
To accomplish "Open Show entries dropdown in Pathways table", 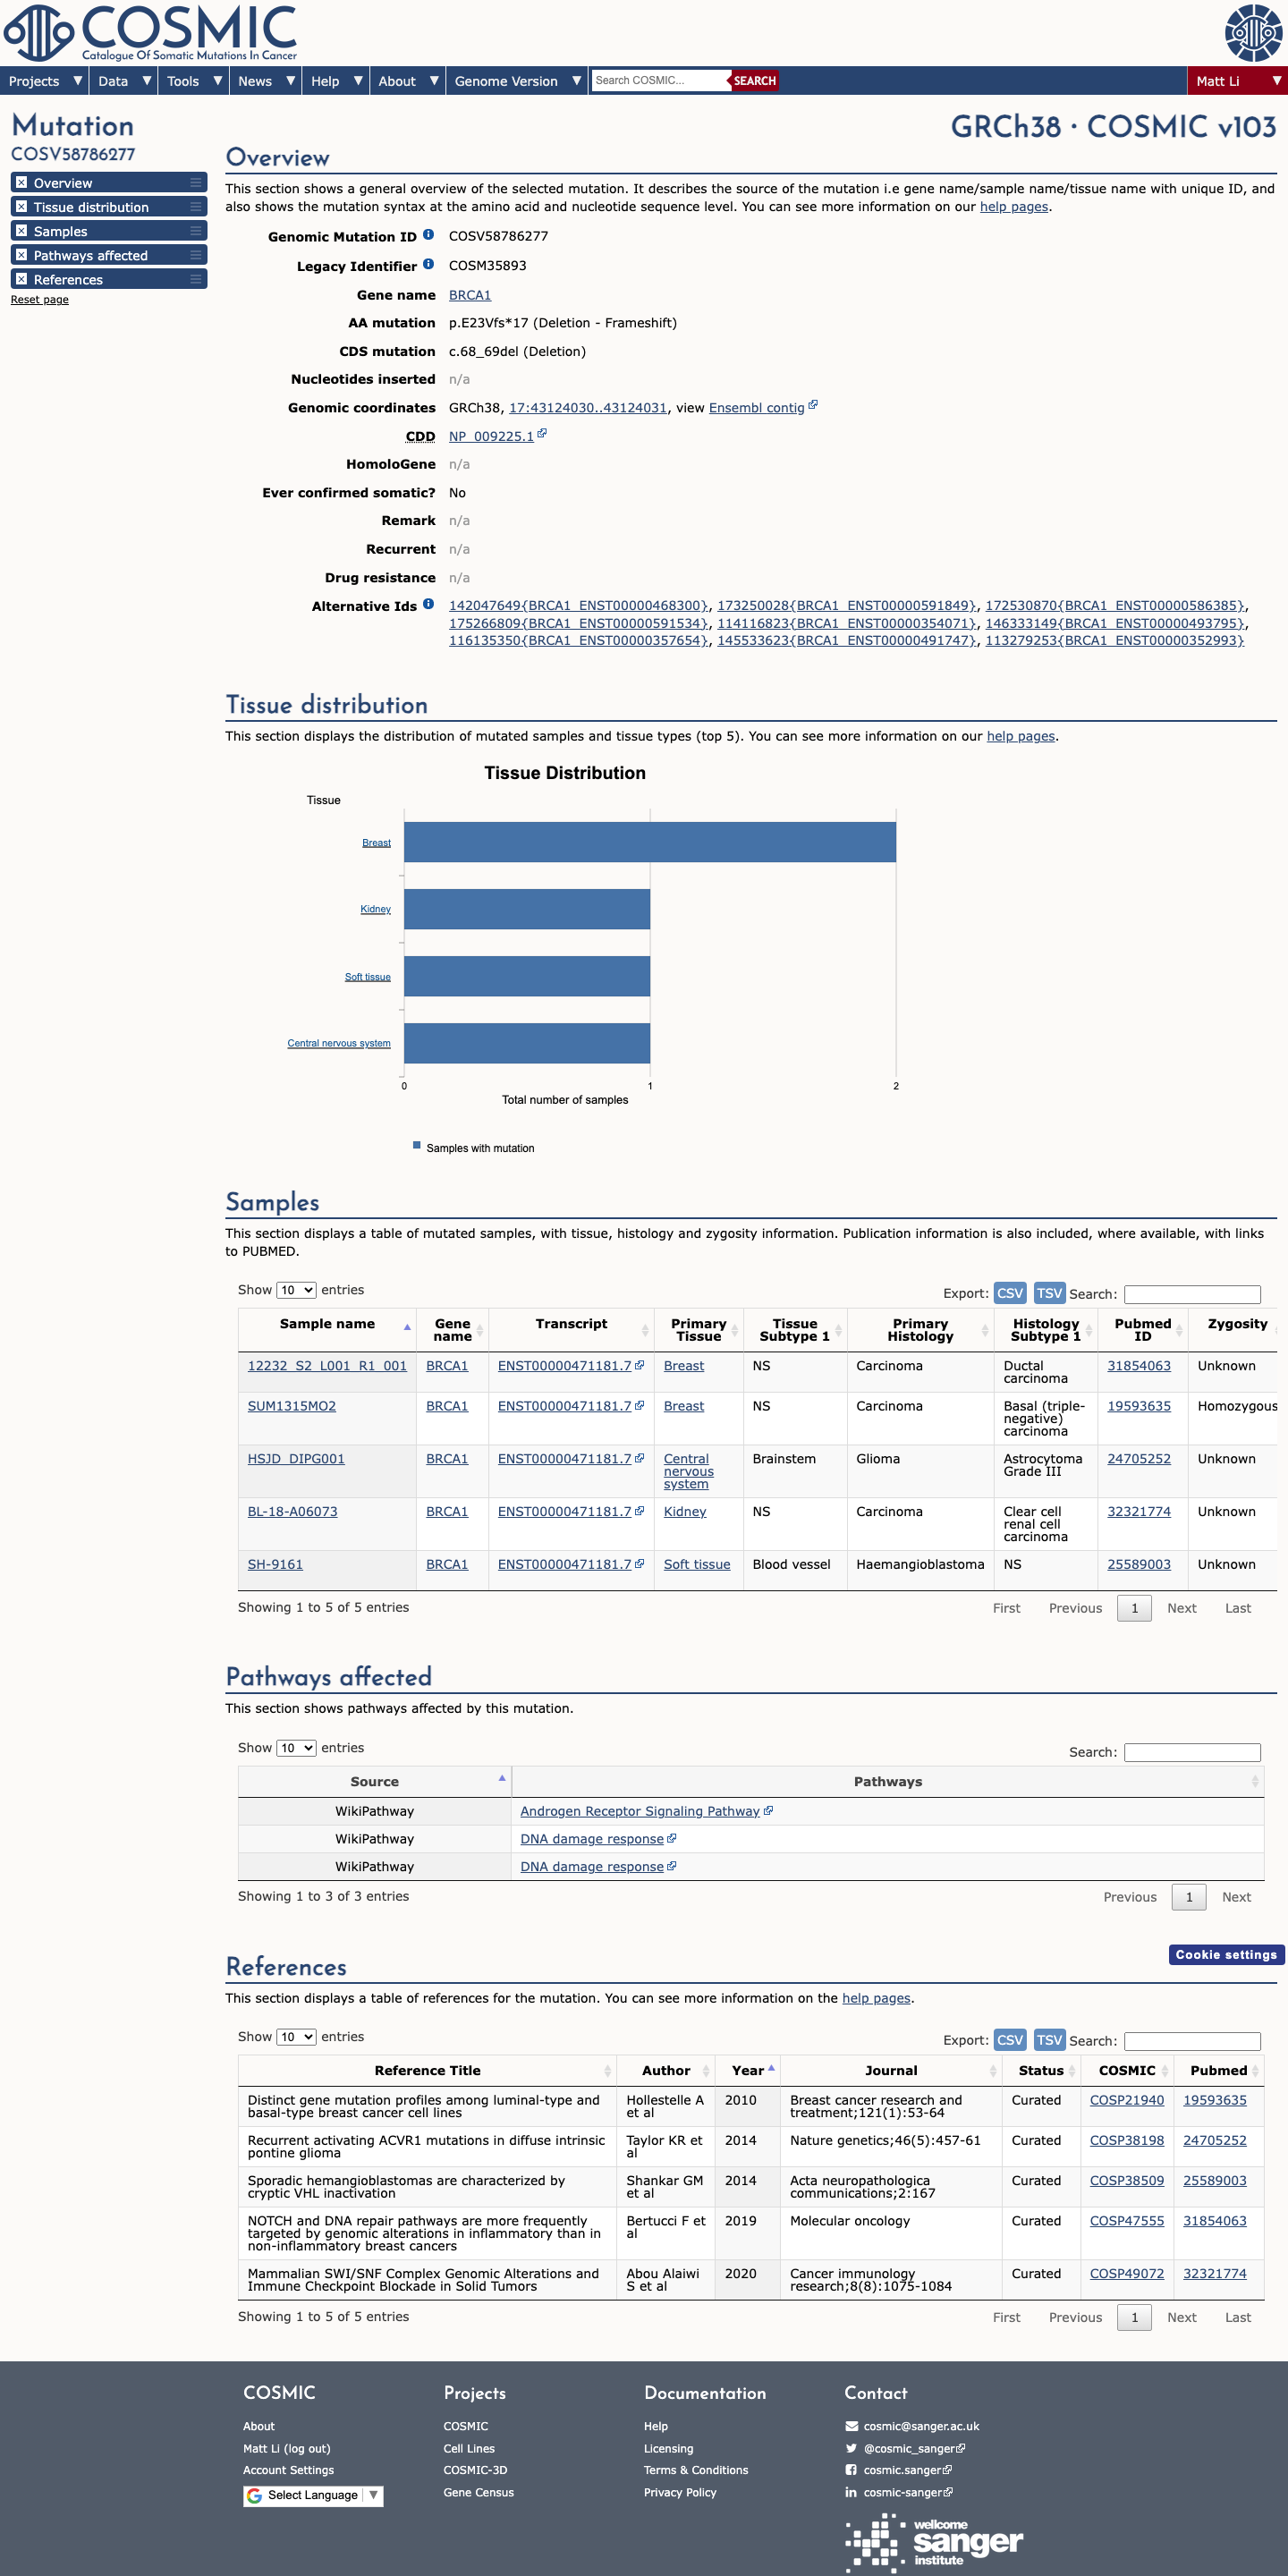I will coord(296,1748).
